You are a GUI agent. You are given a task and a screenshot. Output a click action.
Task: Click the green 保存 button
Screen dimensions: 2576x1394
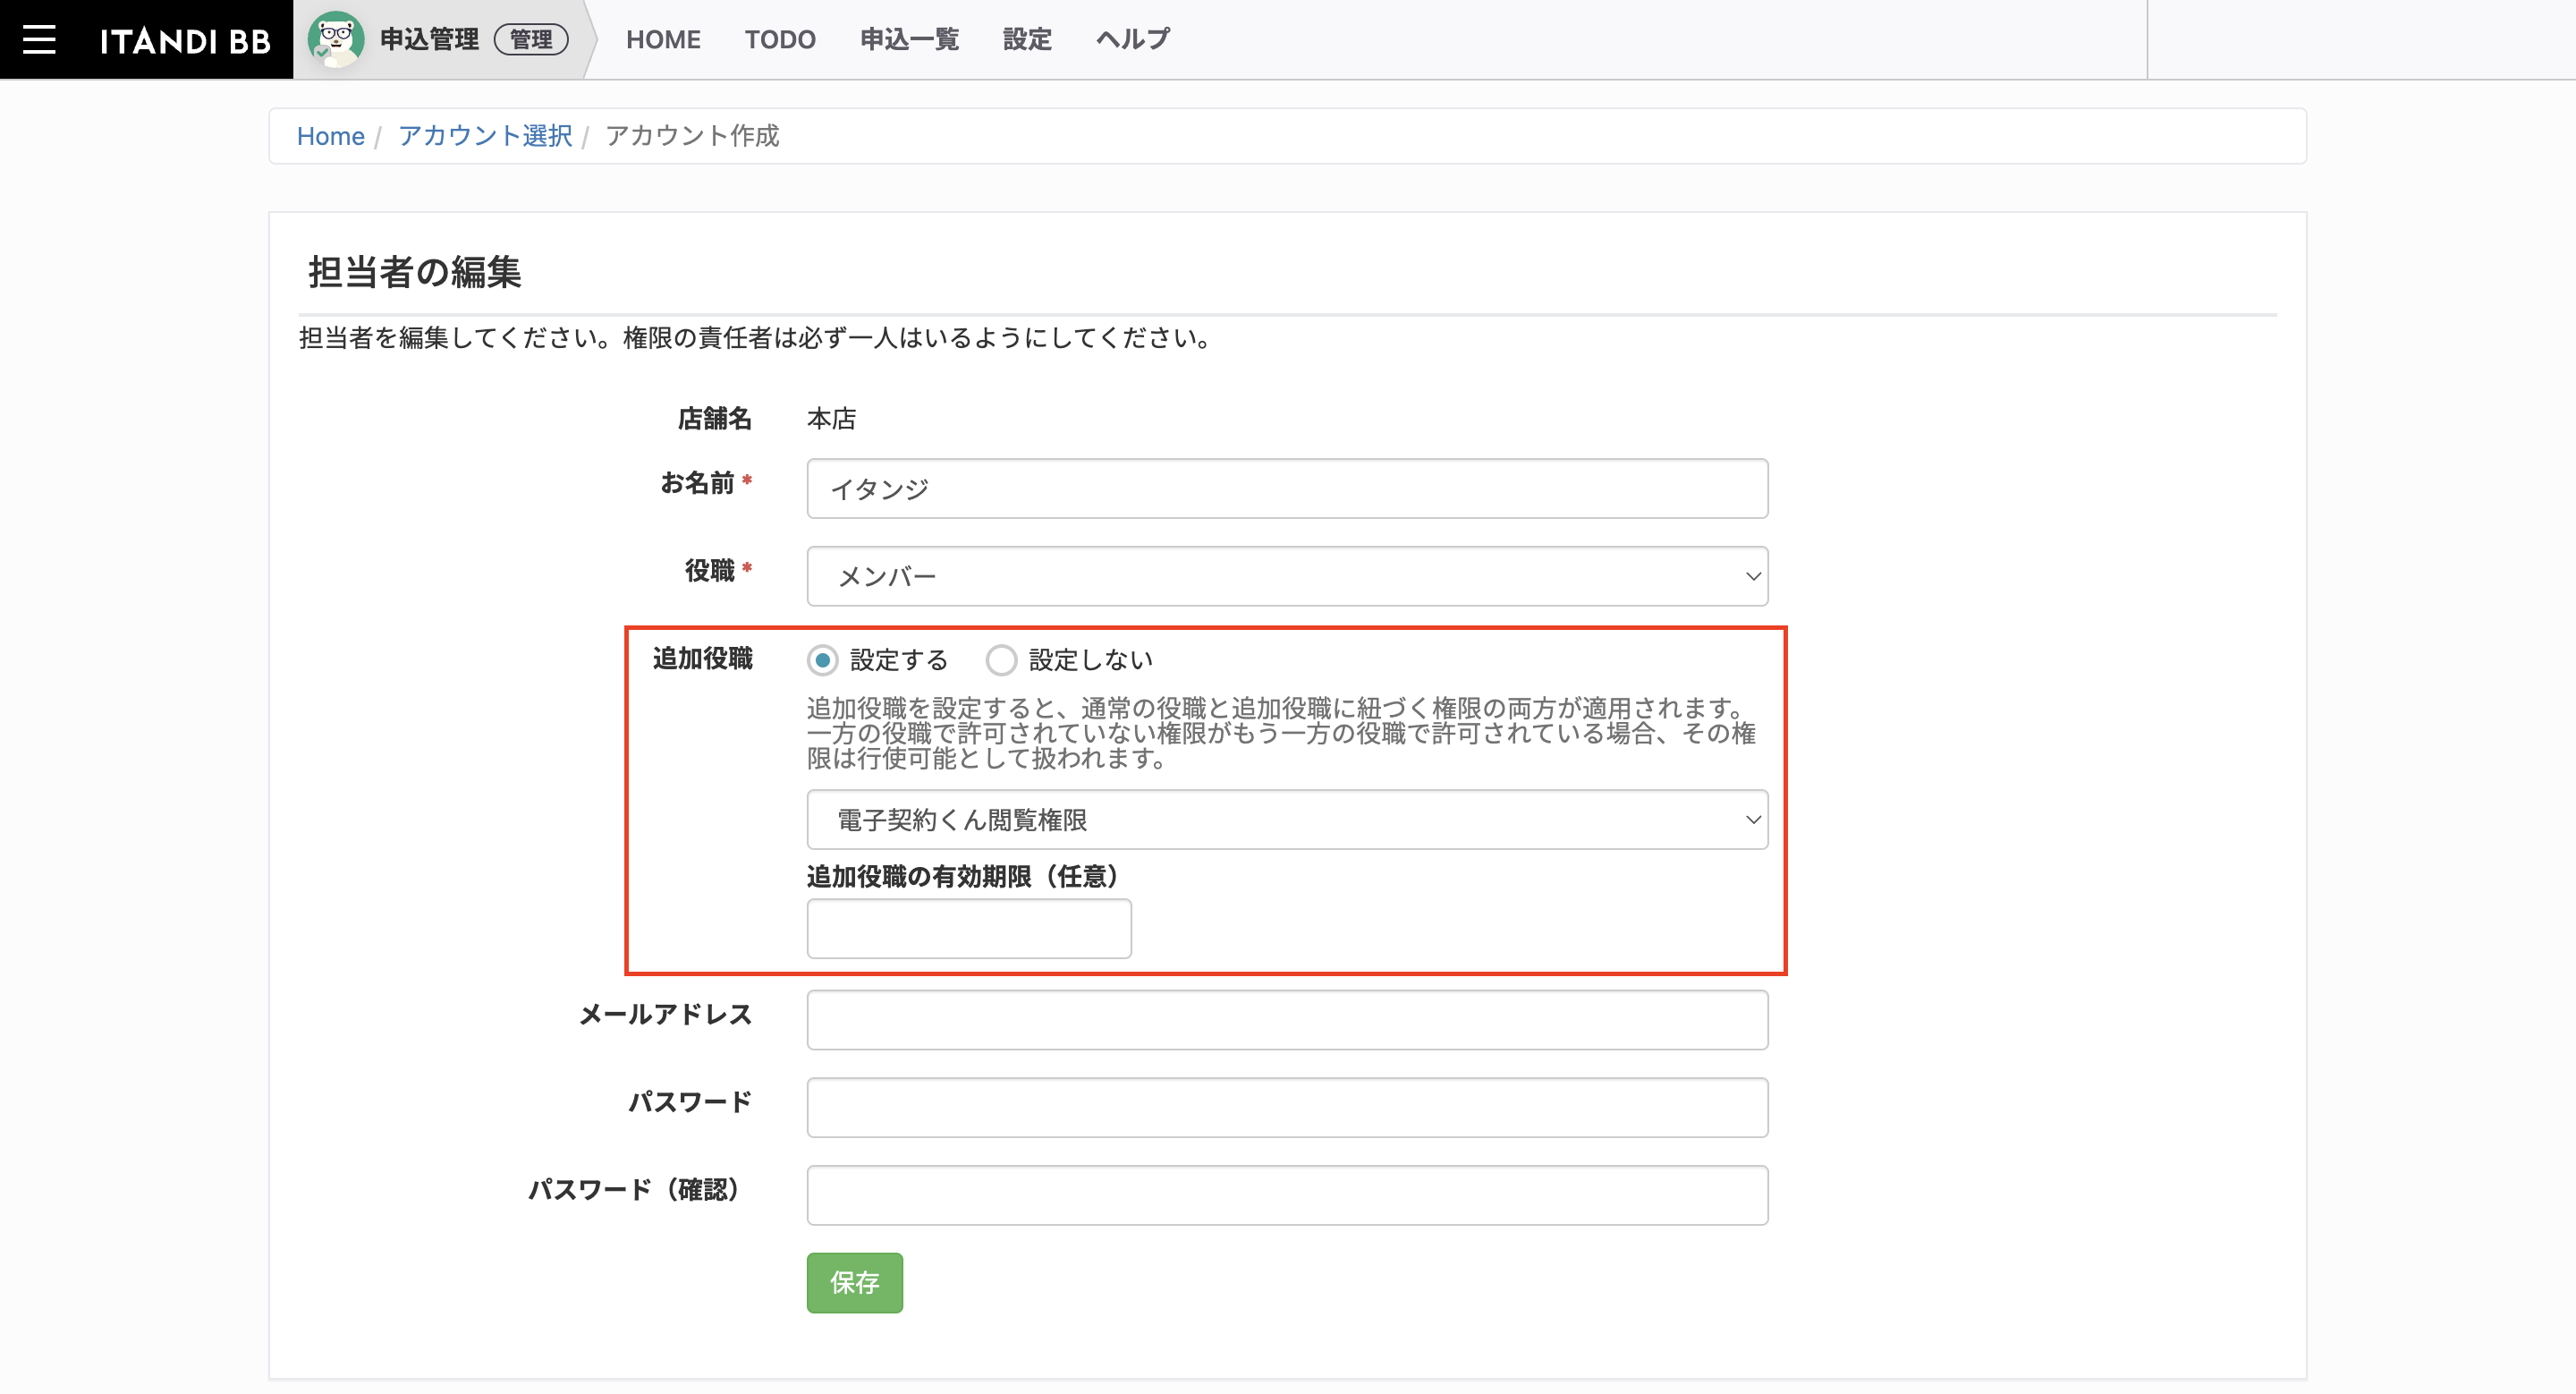(855, 1283)
